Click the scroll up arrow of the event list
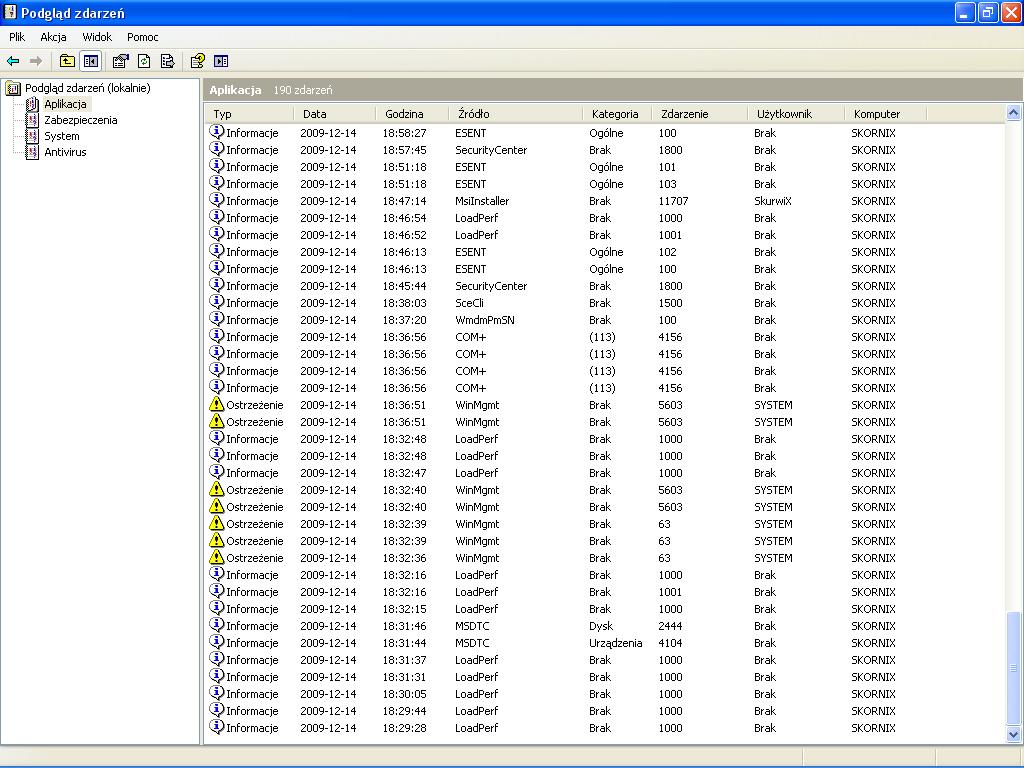 (x=1014, y=113)
